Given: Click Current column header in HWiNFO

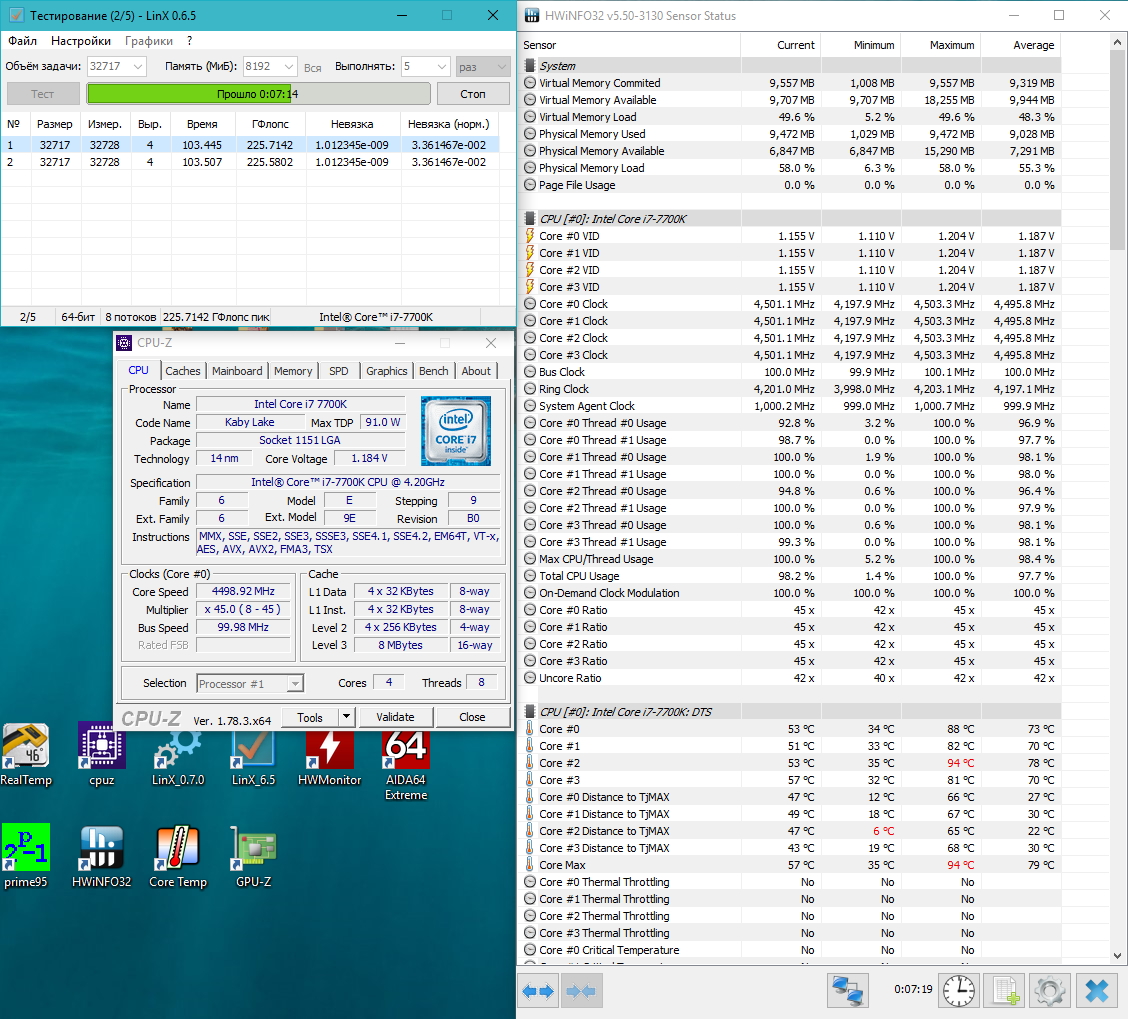Looking at the screenshot, I should [x=781, y=45].
